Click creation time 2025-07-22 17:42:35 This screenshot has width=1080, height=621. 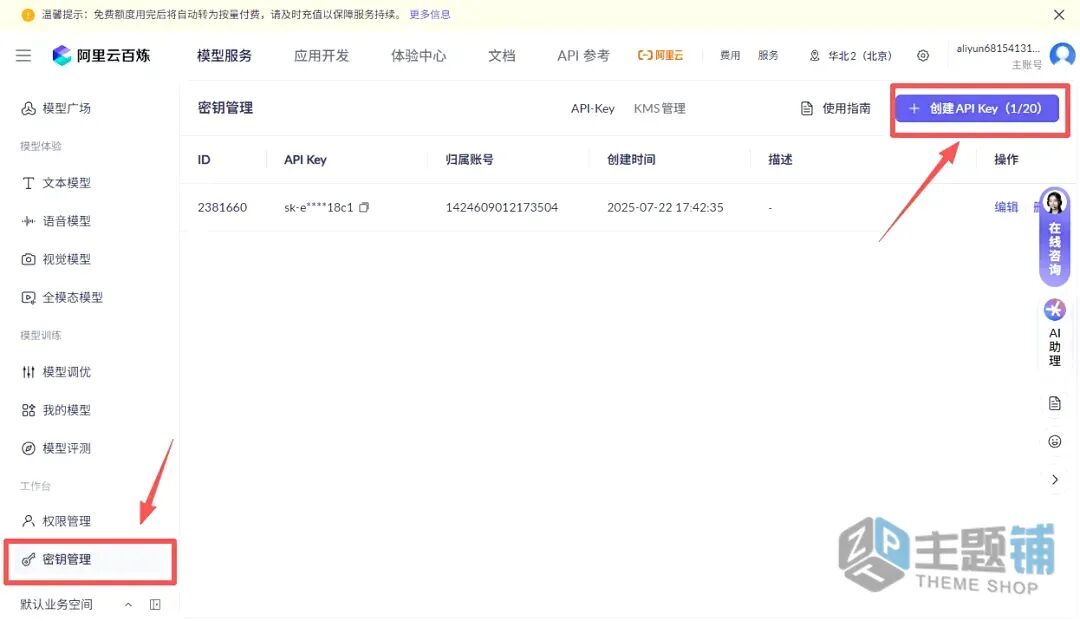[665, 207]
